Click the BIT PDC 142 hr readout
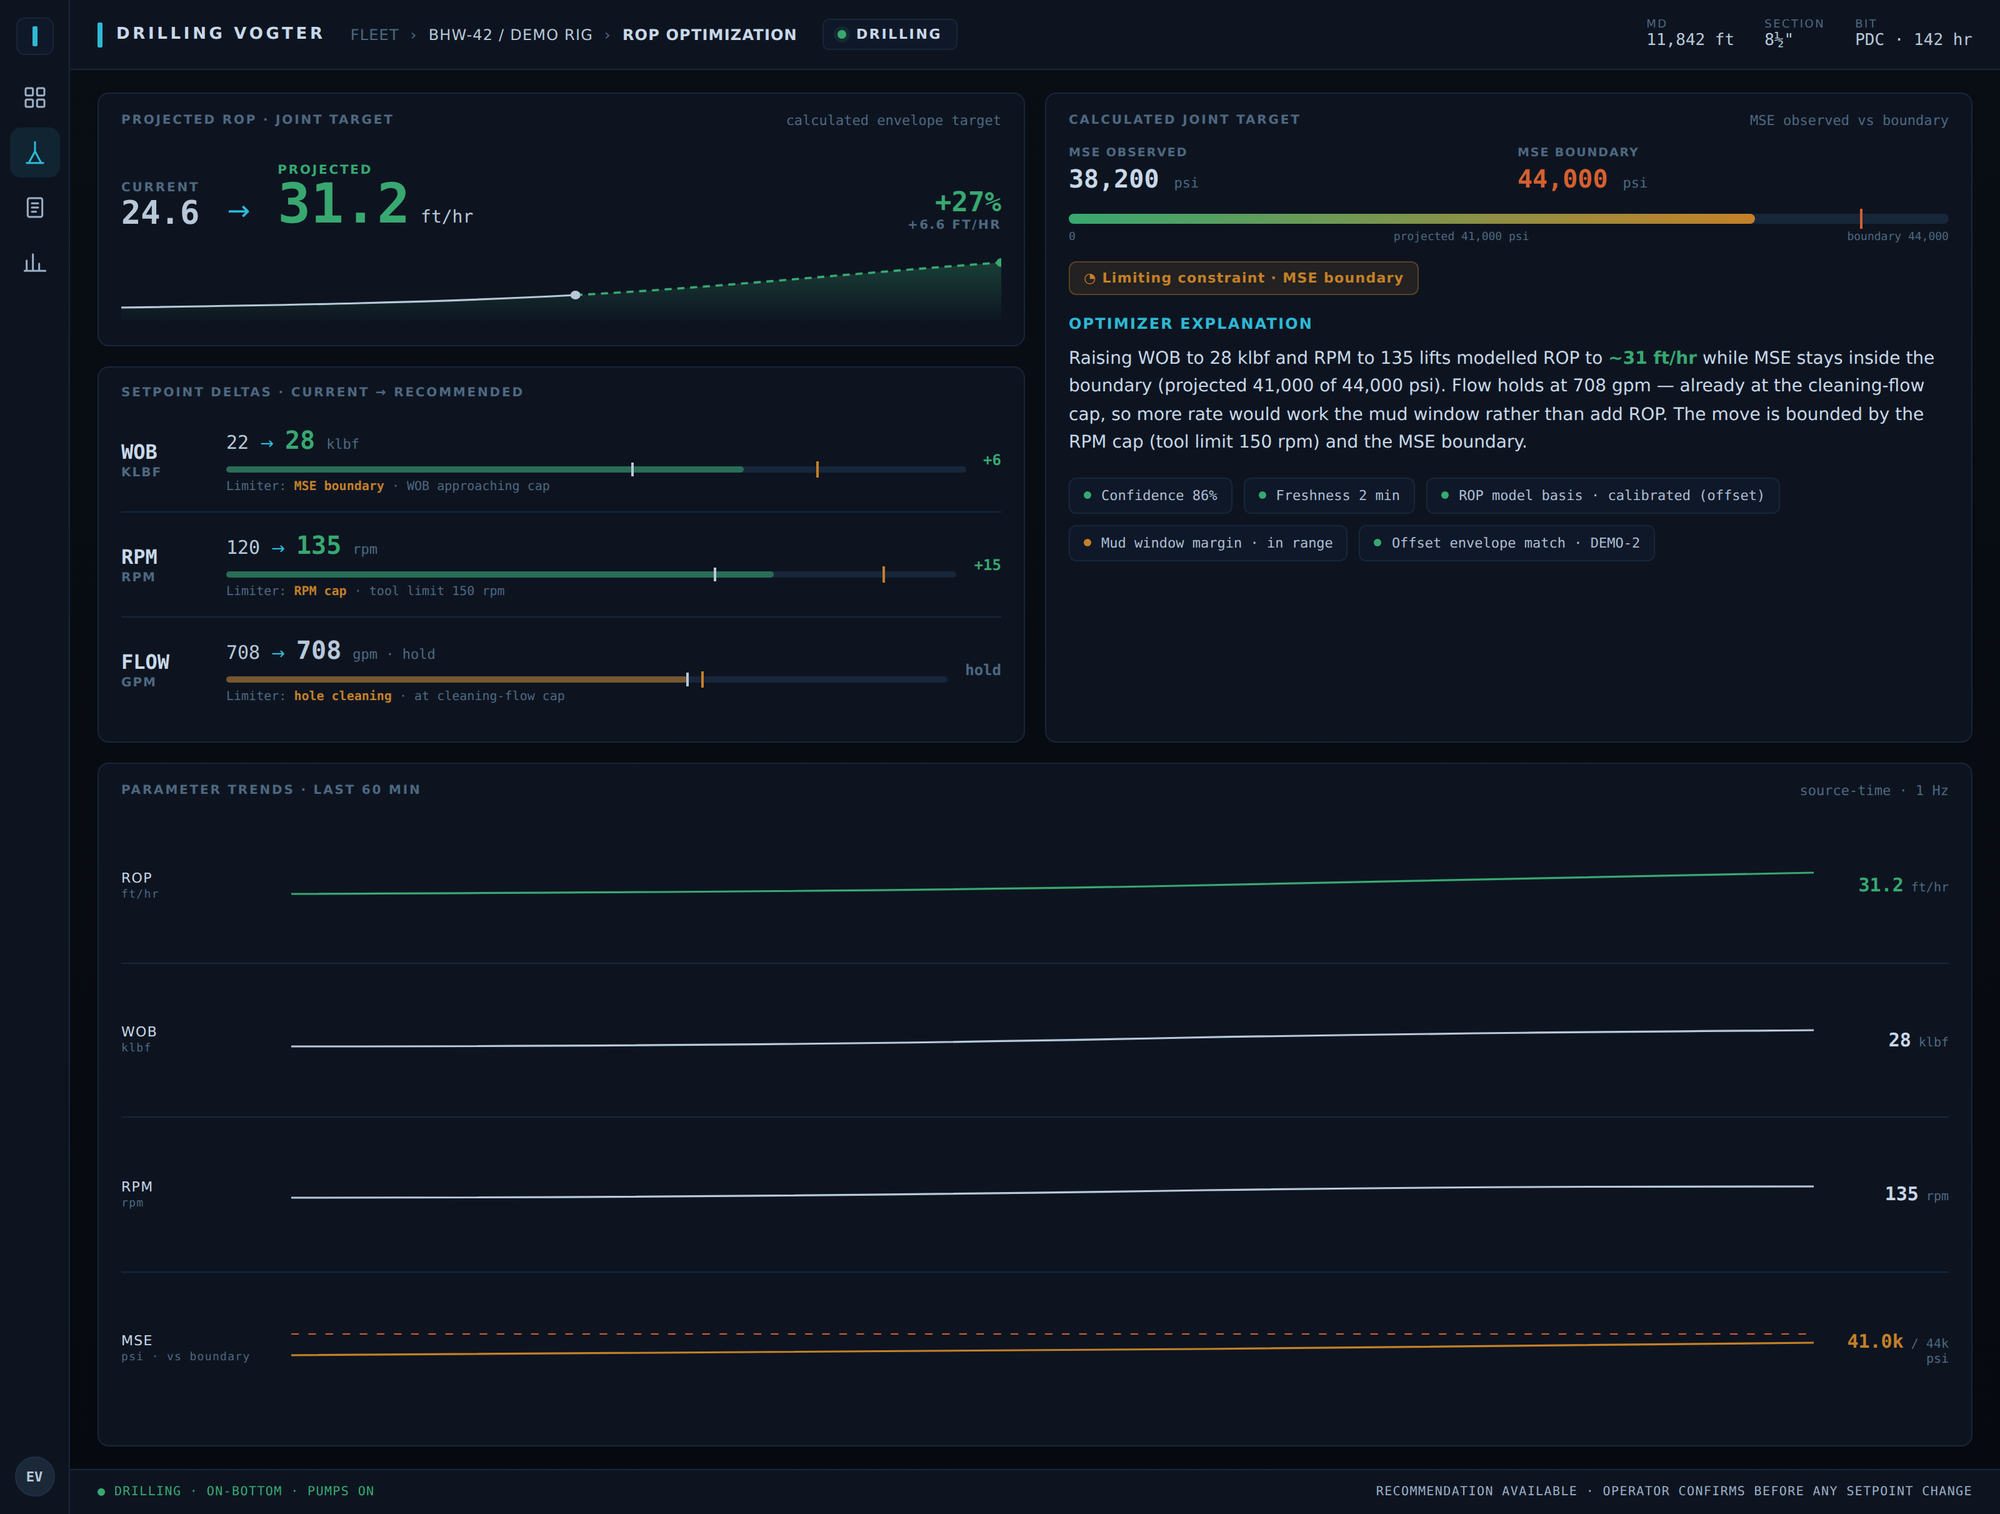This screenshot has width=2000, height=1514. 1913,33
